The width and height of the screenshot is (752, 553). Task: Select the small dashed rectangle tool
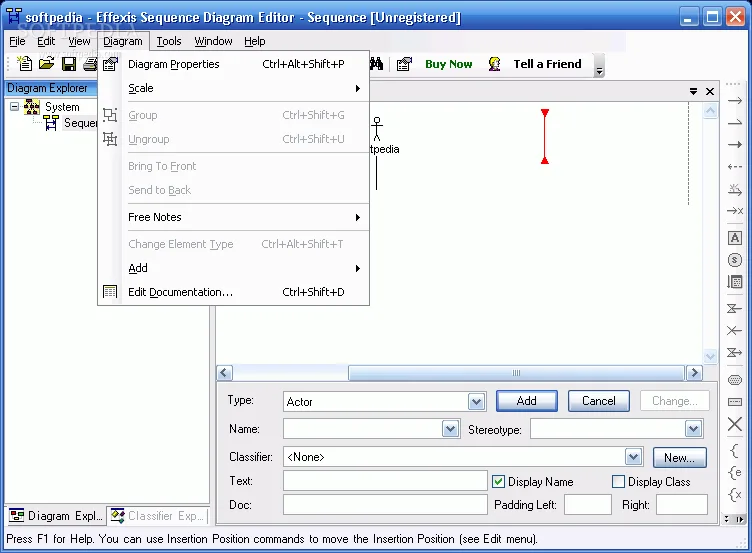click(x=735, y=402)
